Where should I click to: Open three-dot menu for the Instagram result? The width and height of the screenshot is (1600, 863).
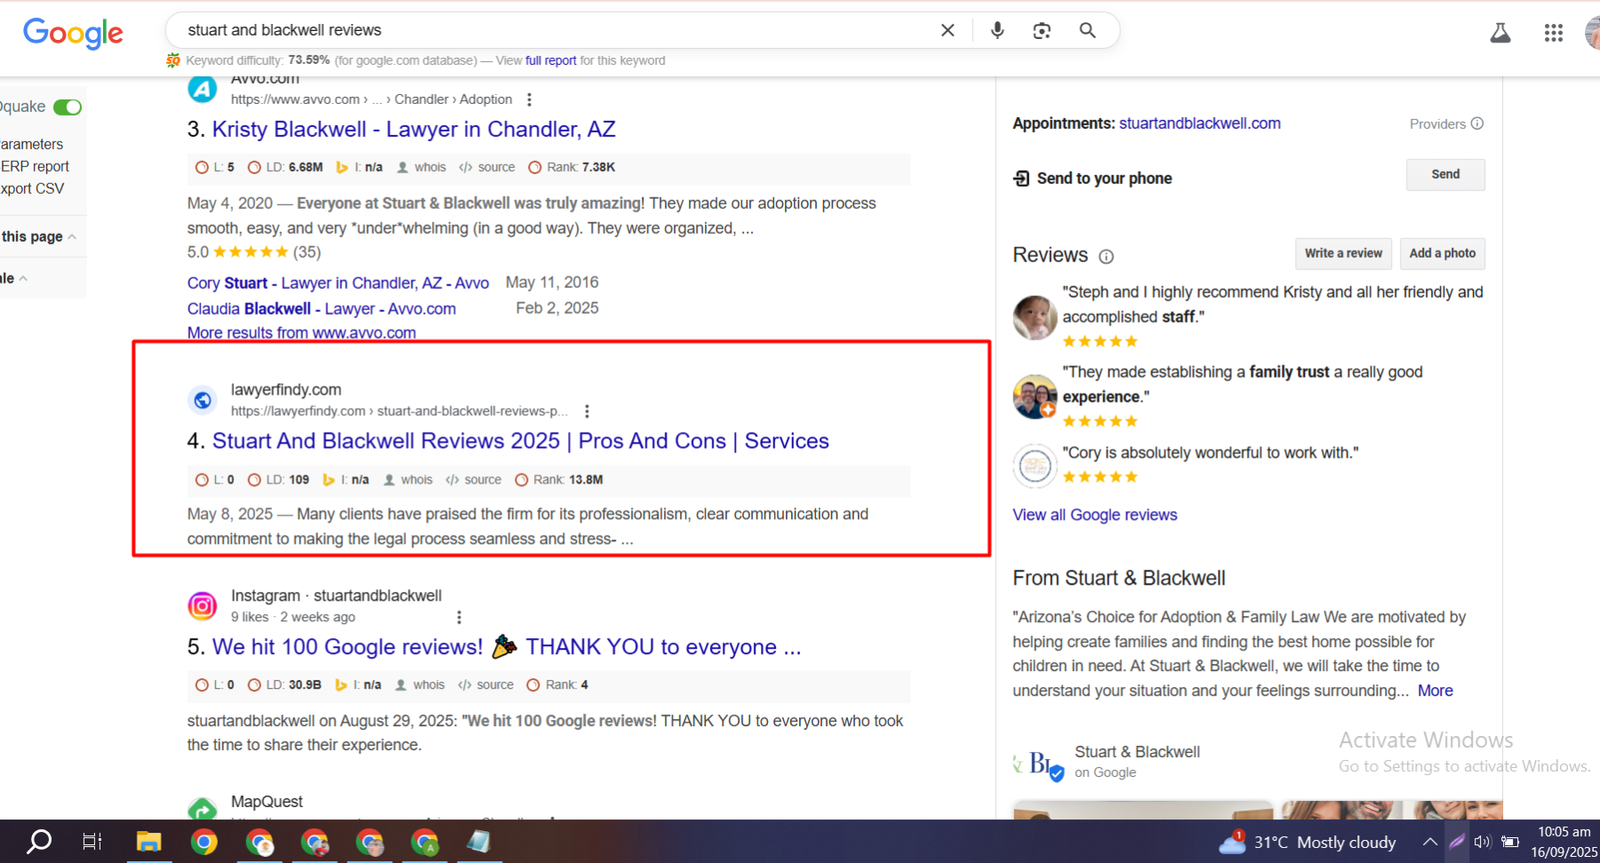pyautogui.click(x=459, y=617)
